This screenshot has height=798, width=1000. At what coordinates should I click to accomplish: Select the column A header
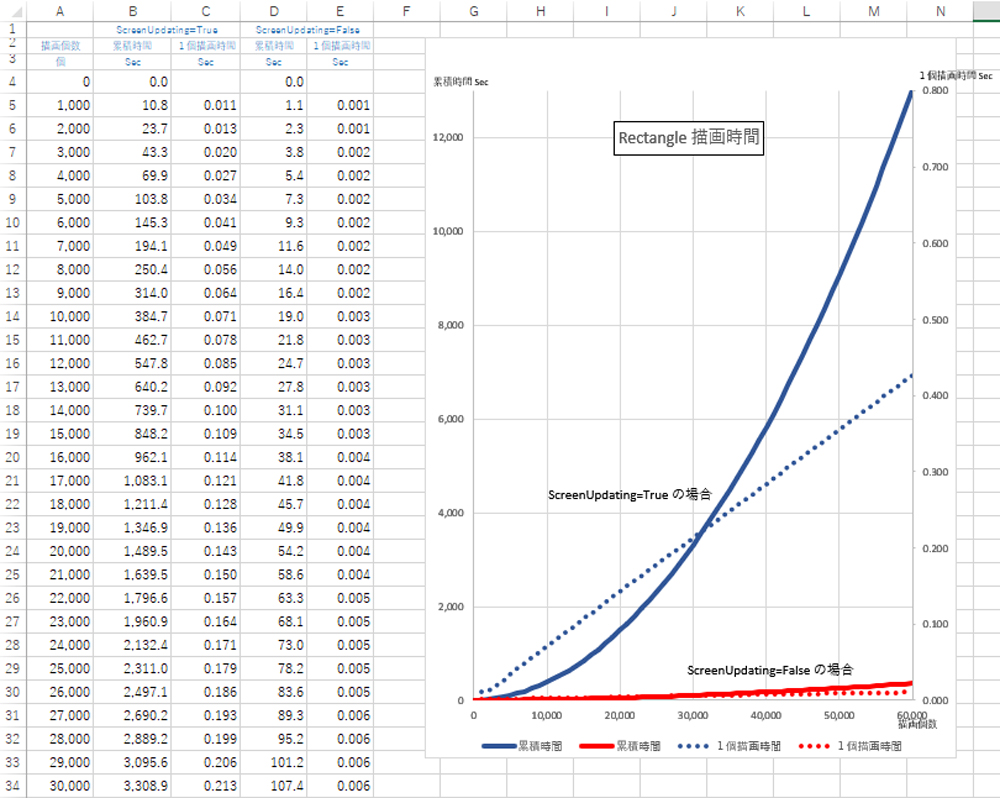[60, 11]
